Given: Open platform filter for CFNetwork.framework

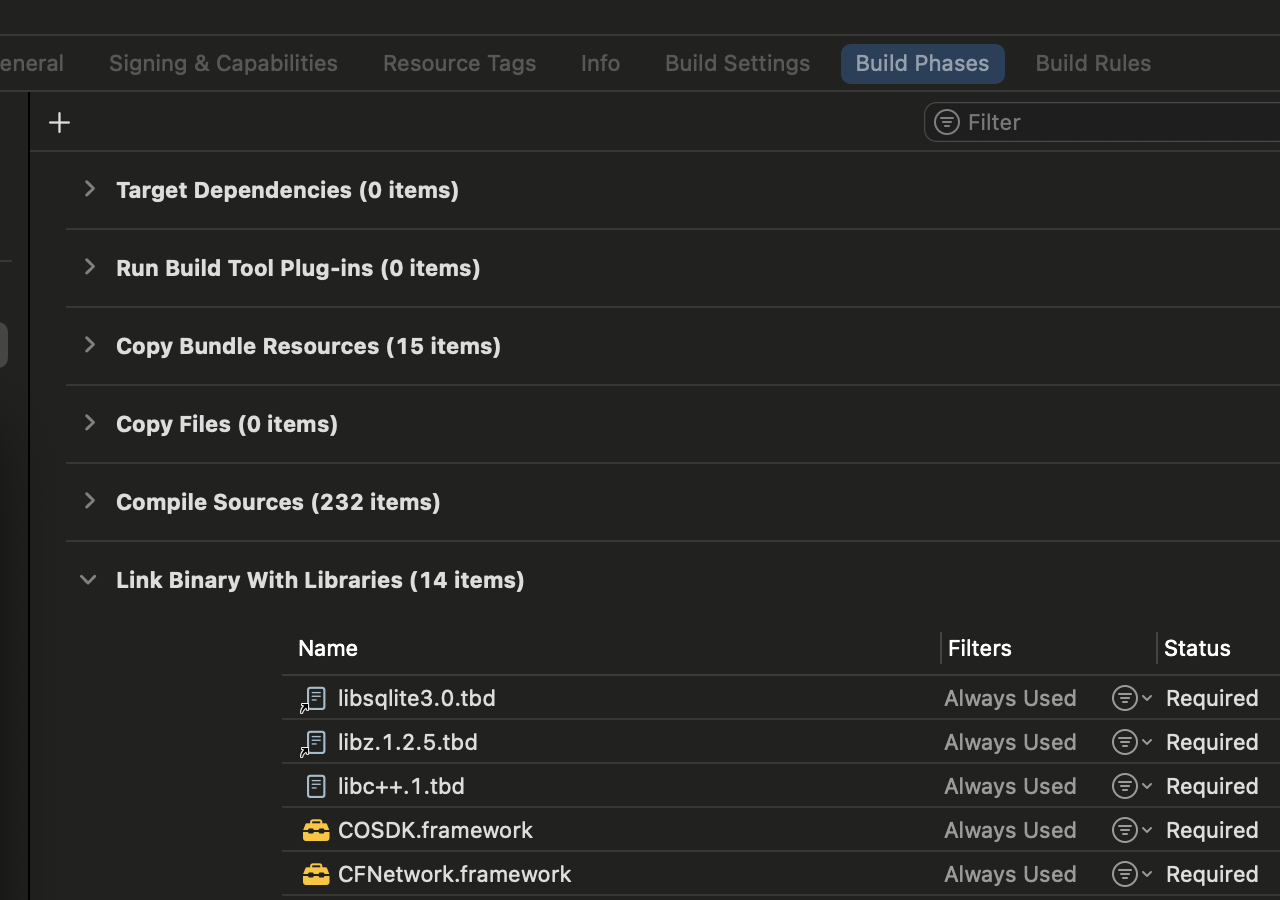Looking at the screenshot, I should [1132, 874].
